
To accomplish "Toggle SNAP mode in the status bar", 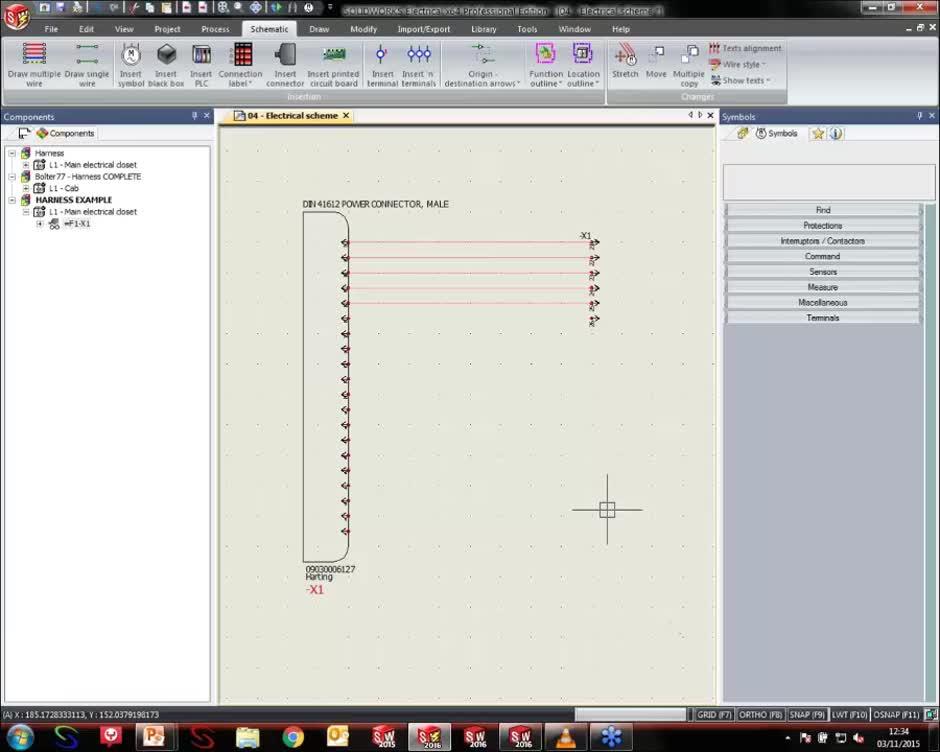I will pos(805,715).
